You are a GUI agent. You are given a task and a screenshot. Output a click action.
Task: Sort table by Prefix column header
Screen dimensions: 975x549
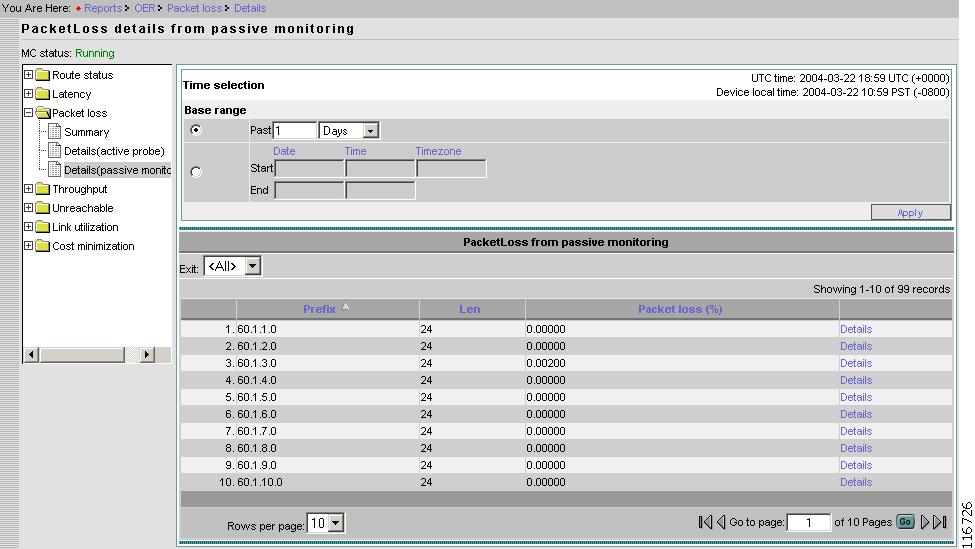tap(319, 309)
